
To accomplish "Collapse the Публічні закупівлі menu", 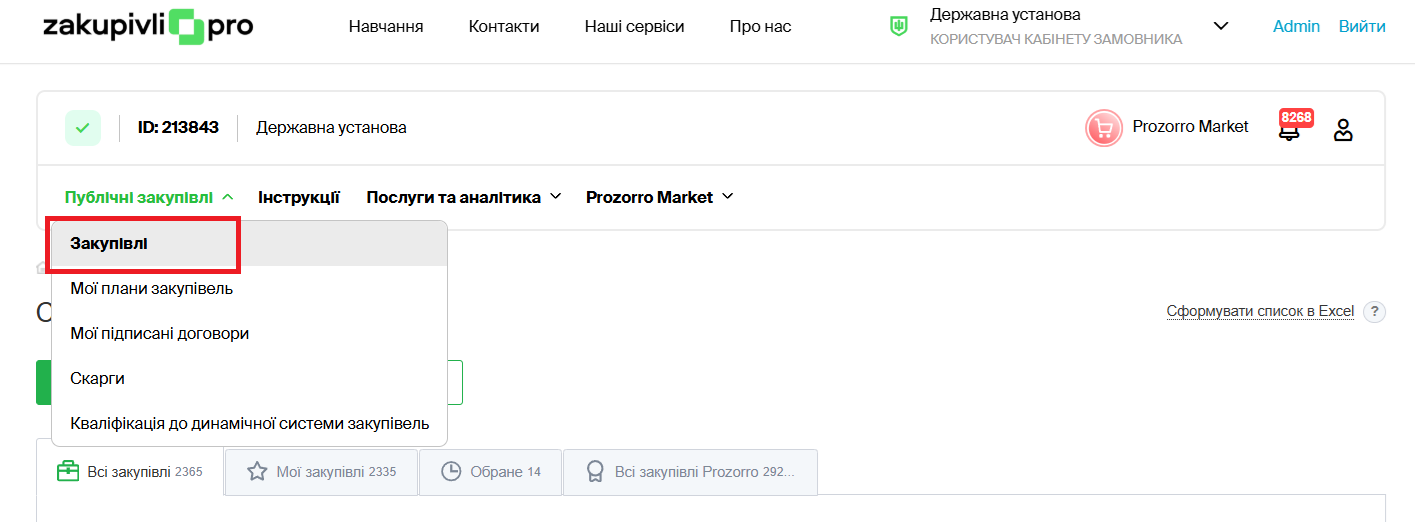I will point(149,198).
